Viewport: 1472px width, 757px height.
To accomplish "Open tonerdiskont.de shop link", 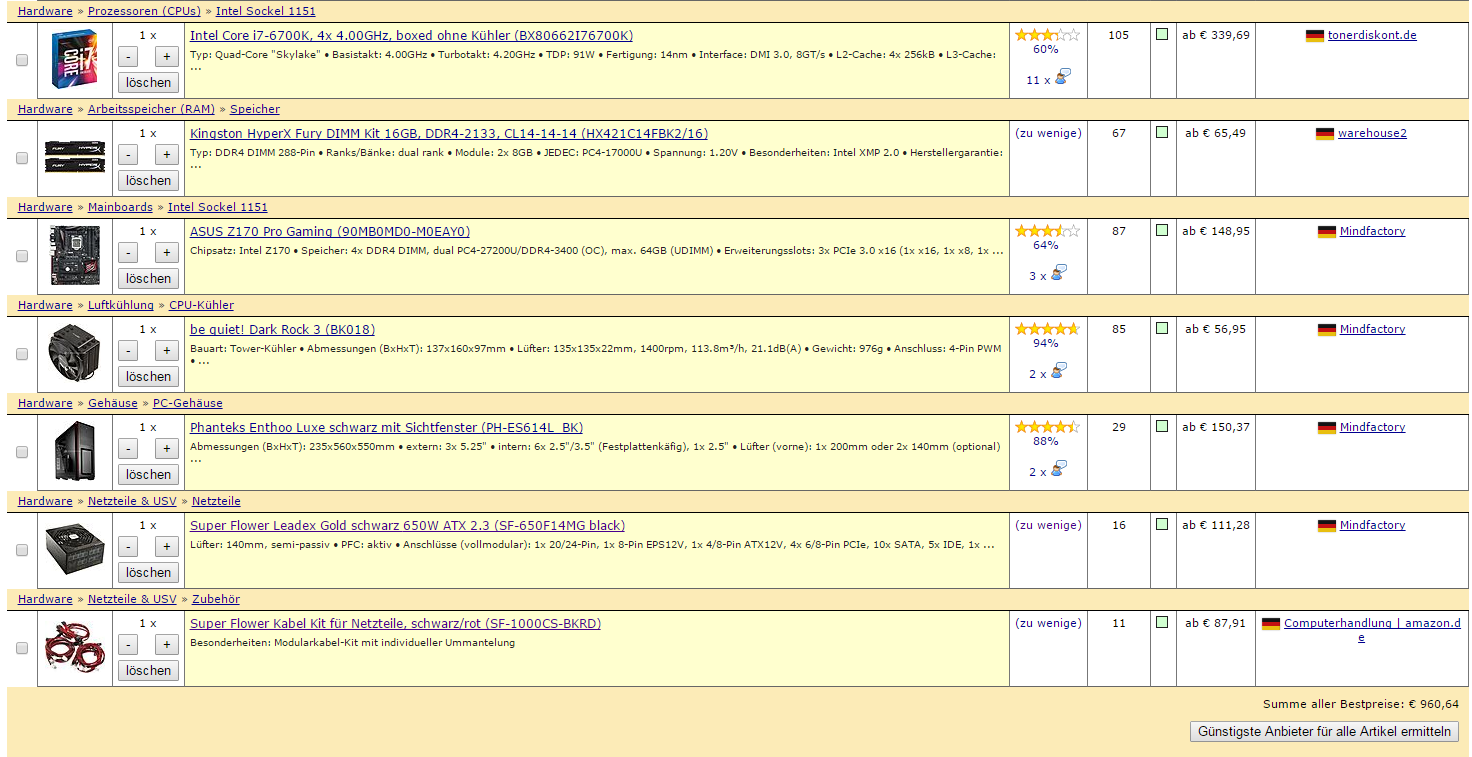I will [1372, 36].
